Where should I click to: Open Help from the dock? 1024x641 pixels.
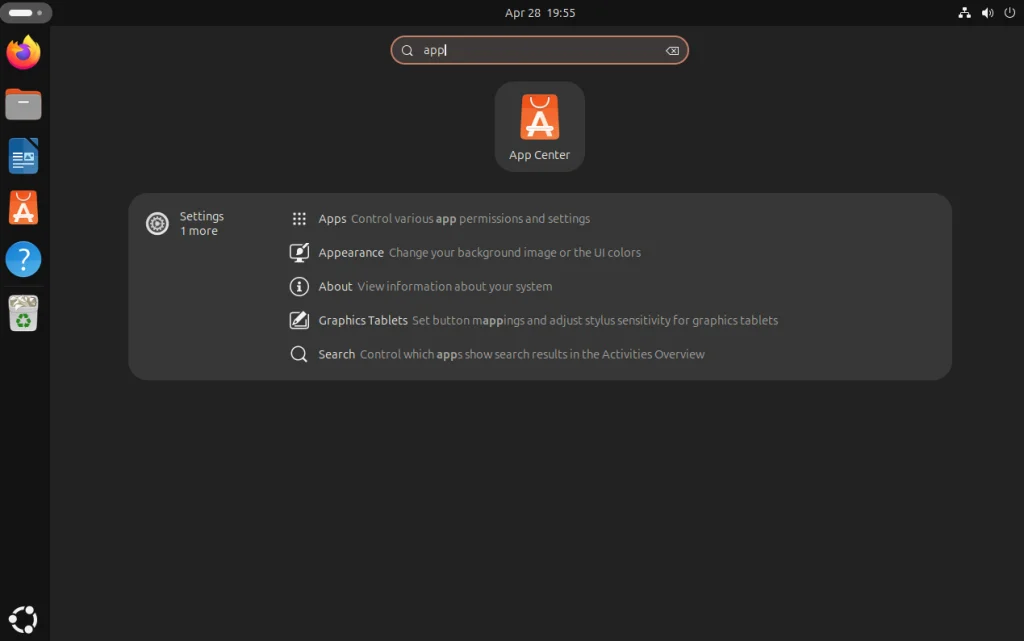[x=24, y=260]
